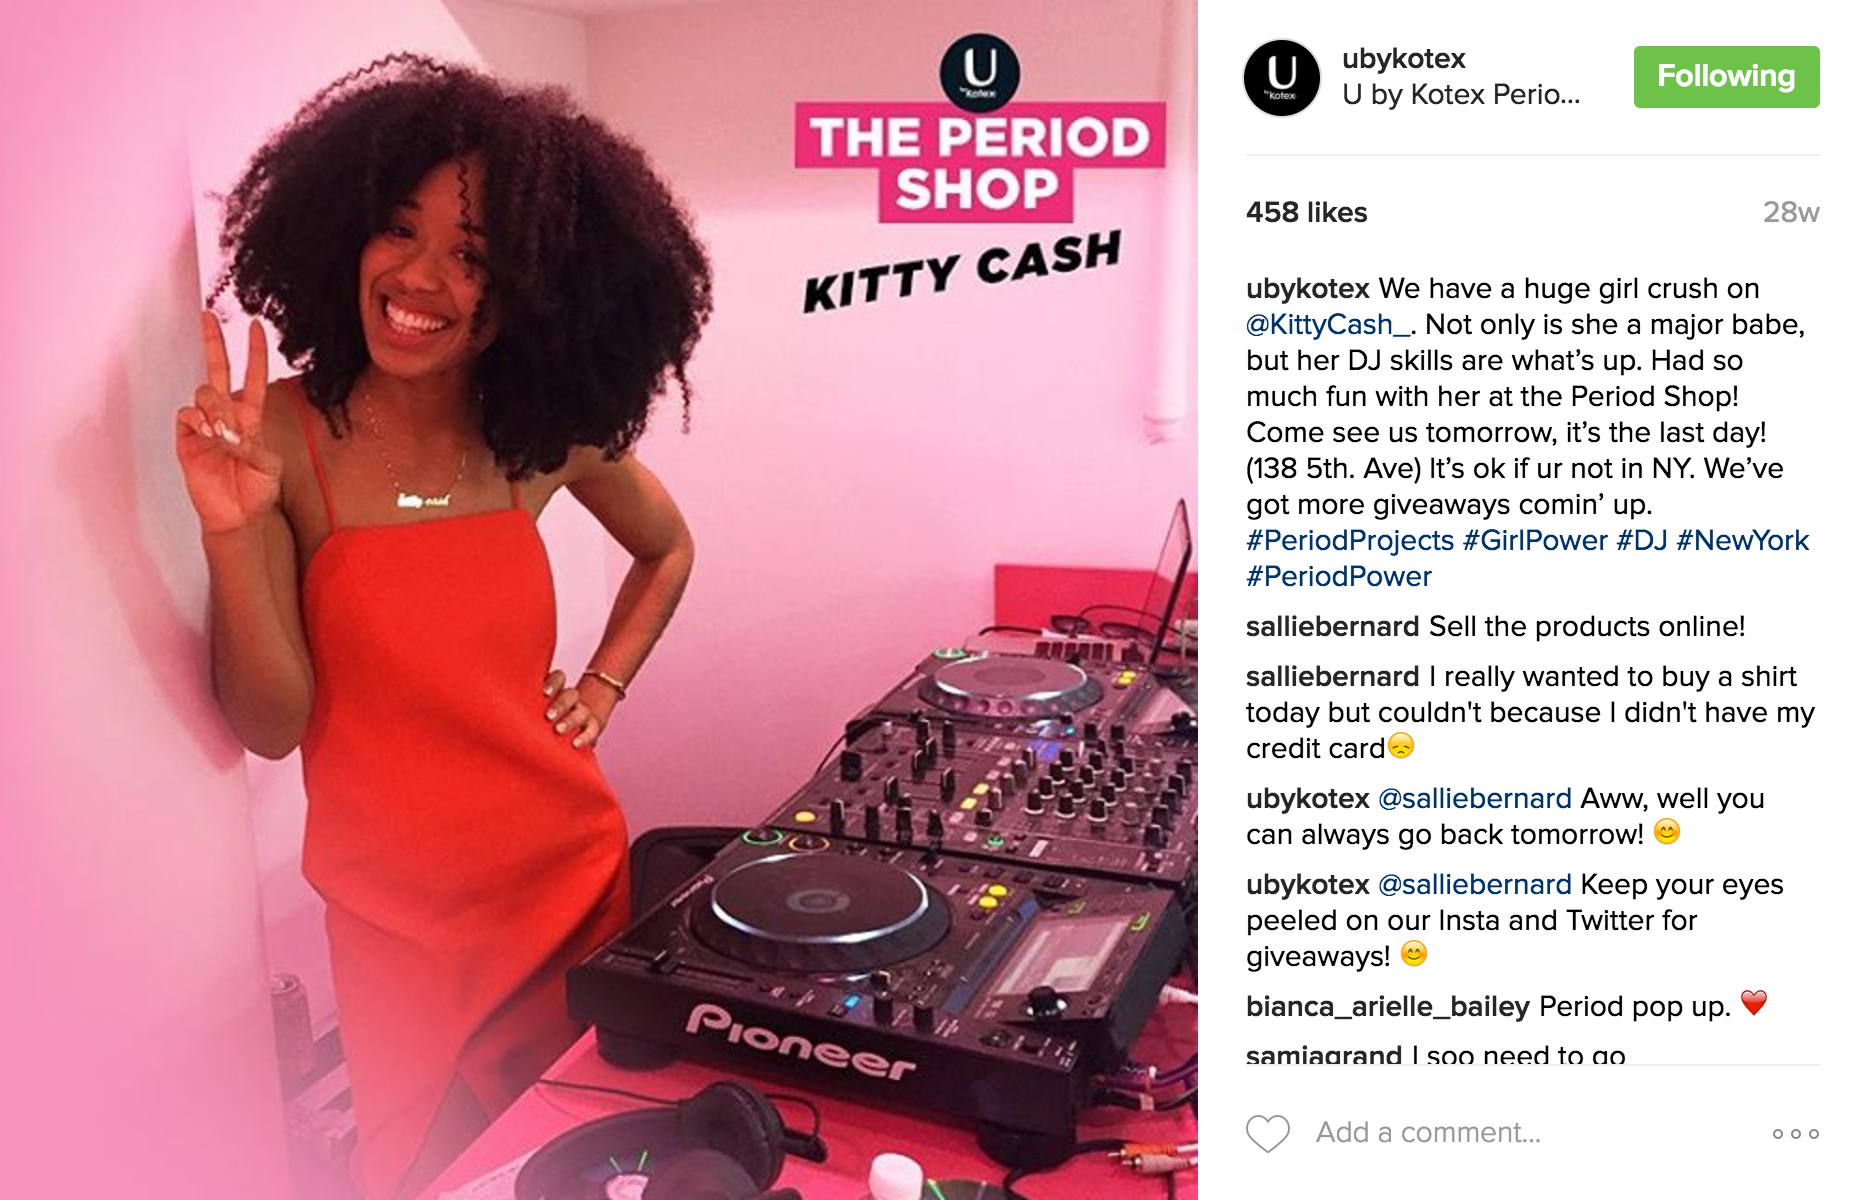
Task: Open samiagrand's profile link
Action: coord(1324,1054)
